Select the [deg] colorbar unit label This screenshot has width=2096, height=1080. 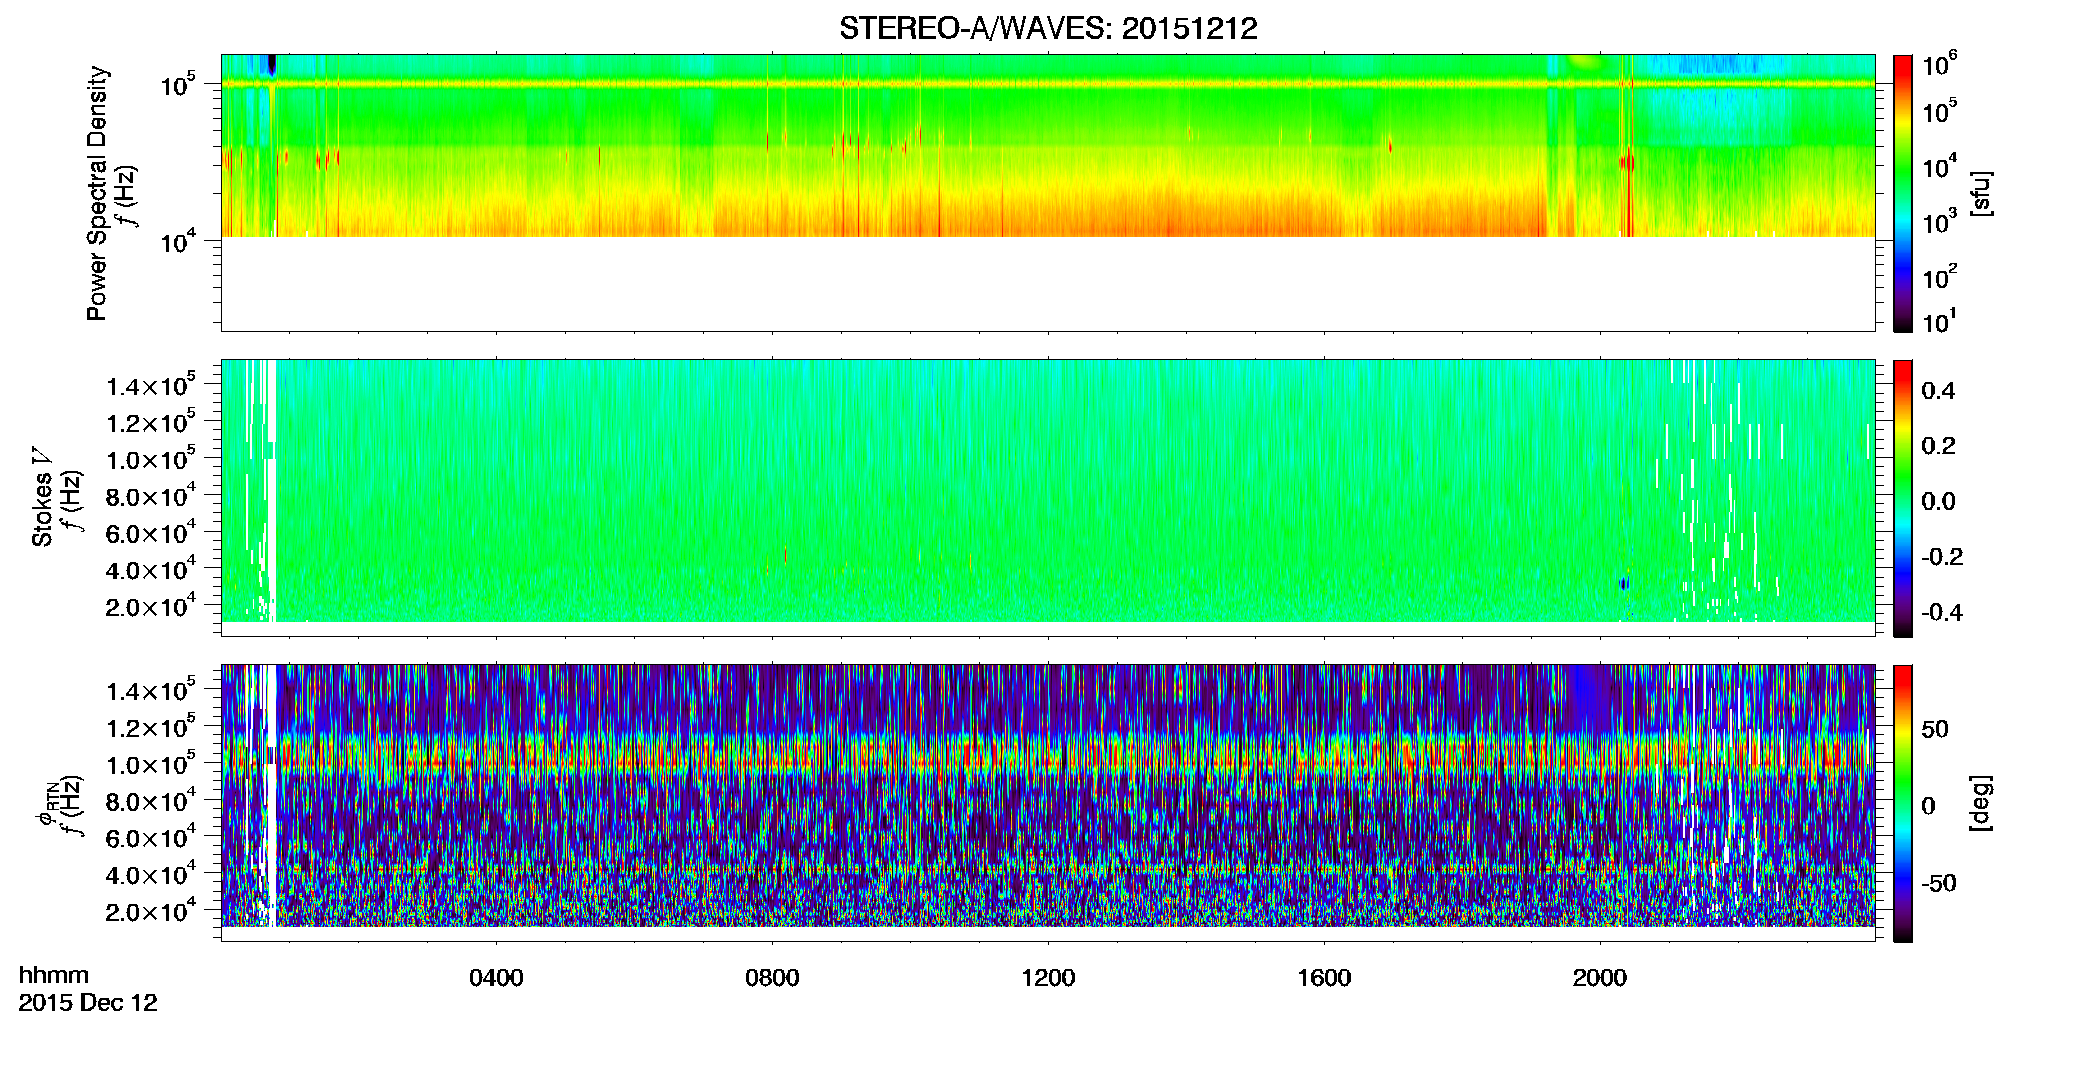click(1981, 803)
